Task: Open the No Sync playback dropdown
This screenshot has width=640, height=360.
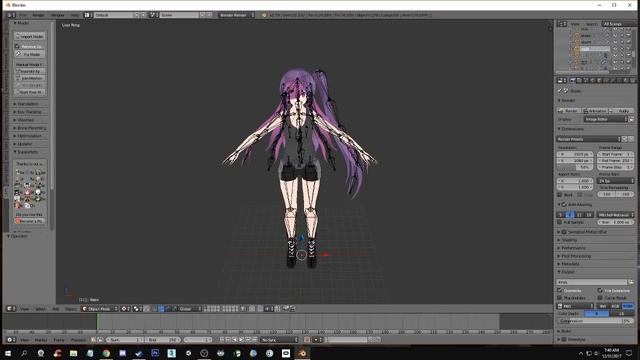Action: pos(280,340)
